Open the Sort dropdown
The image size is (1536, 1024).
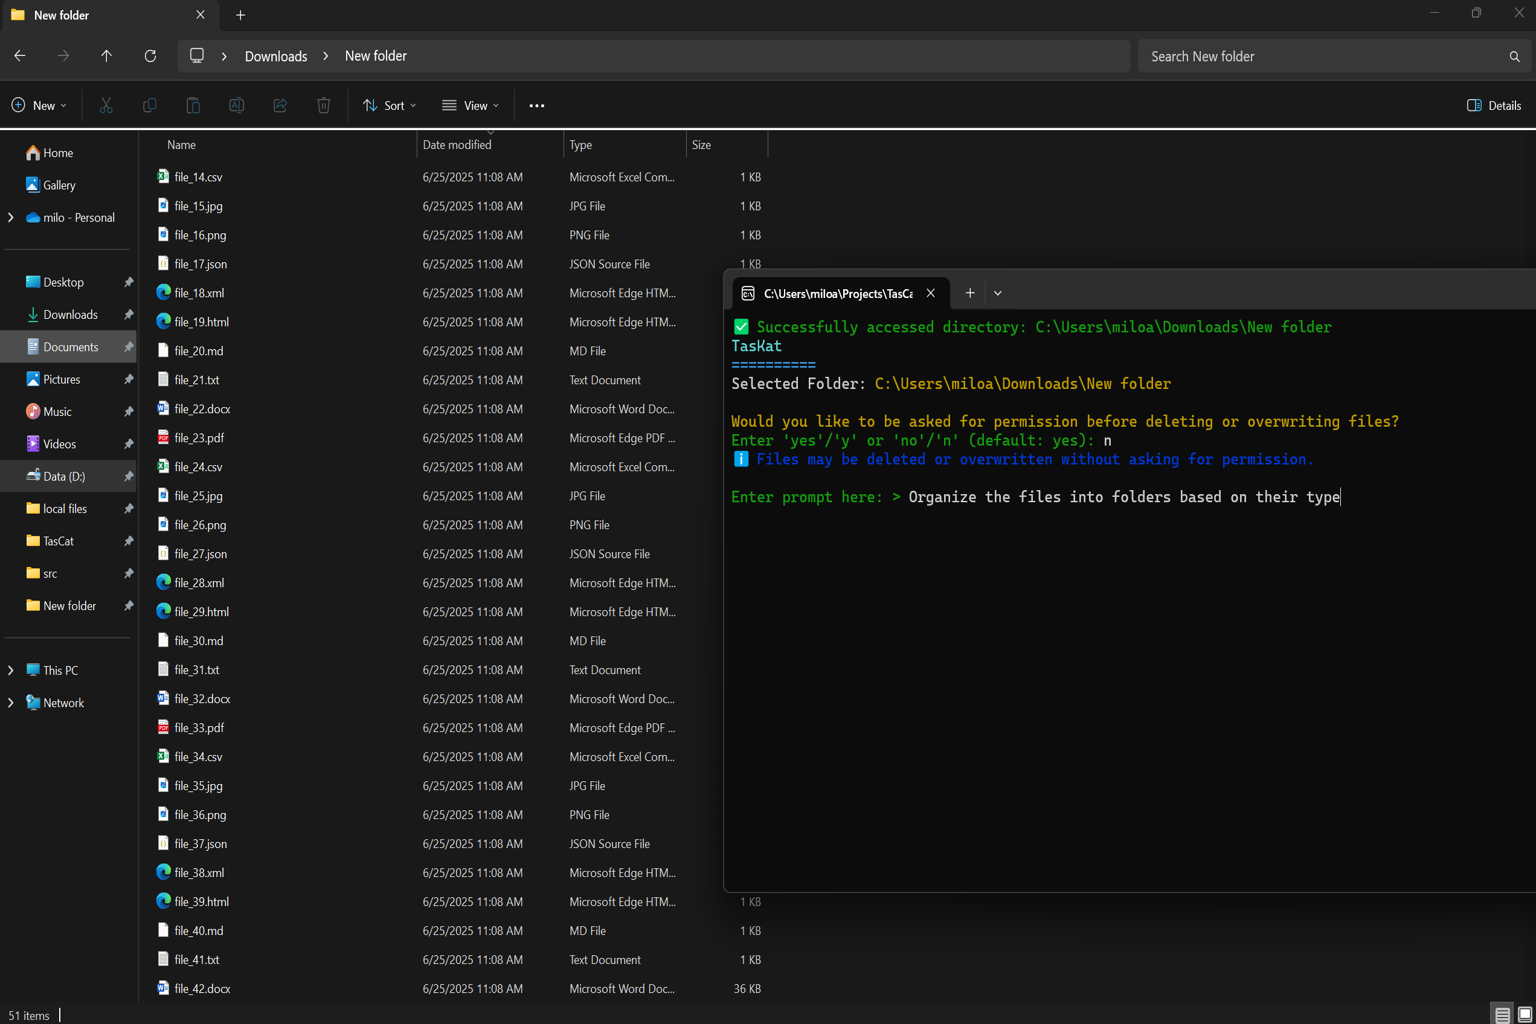pos(390,105)
